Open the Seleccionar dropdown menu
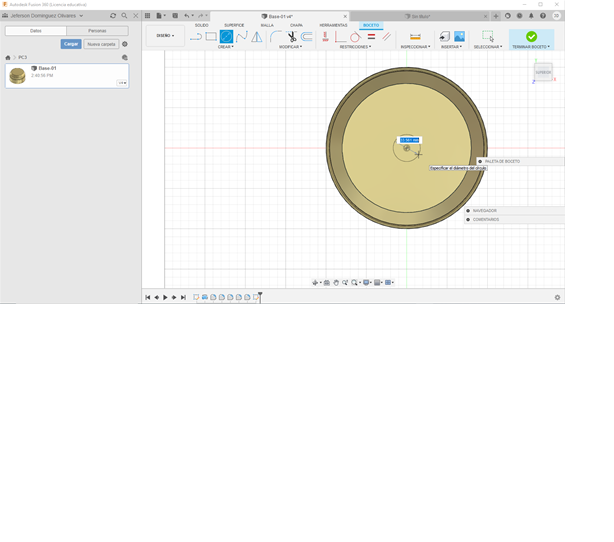This screenshot has width=614, height=542. [488, 47]
